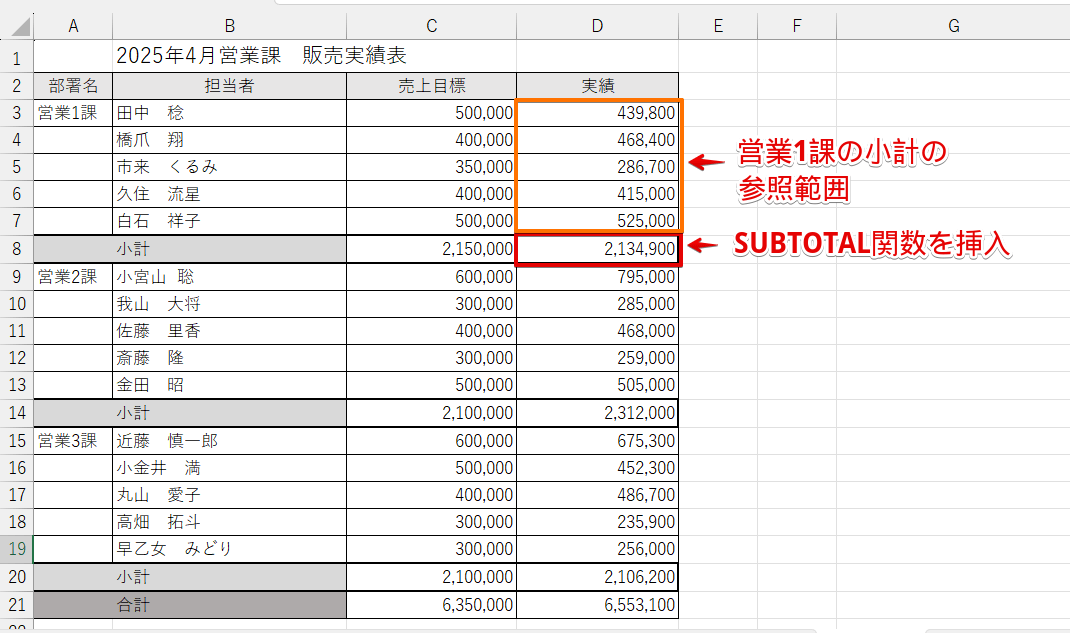Select cell with 小金井 満

point(229,468)
